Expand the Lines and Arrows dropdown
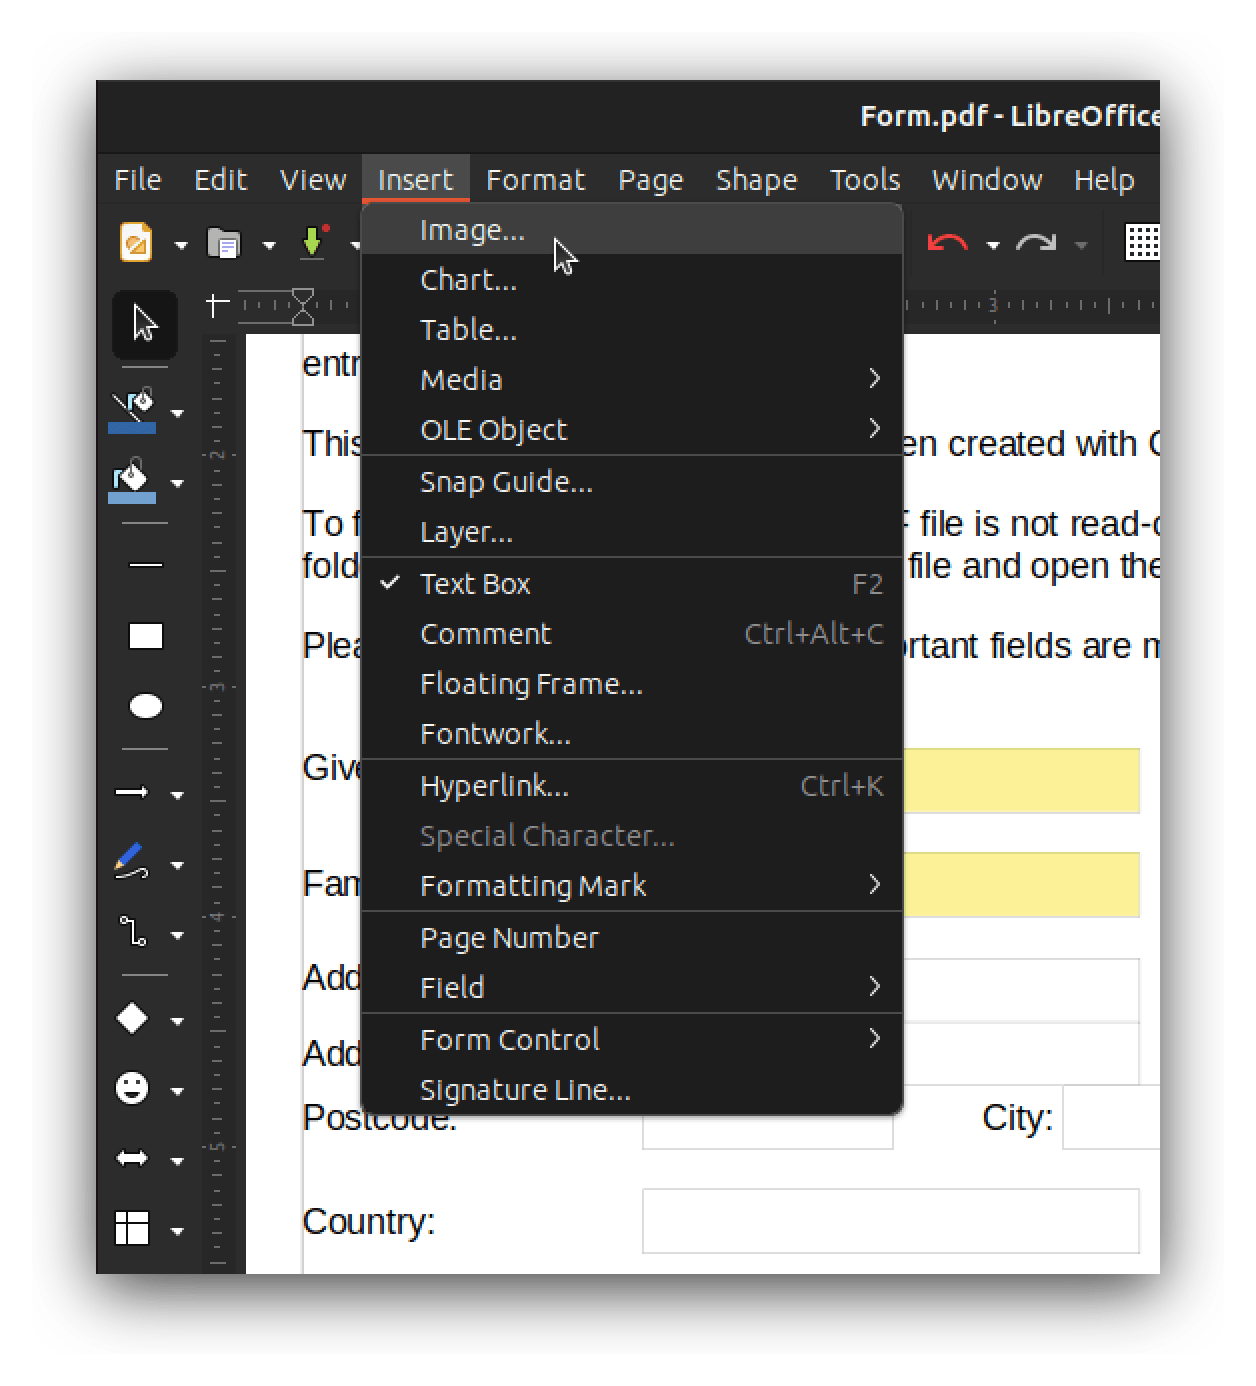This screenshot has width=1256, height=1386. [177, 795]
